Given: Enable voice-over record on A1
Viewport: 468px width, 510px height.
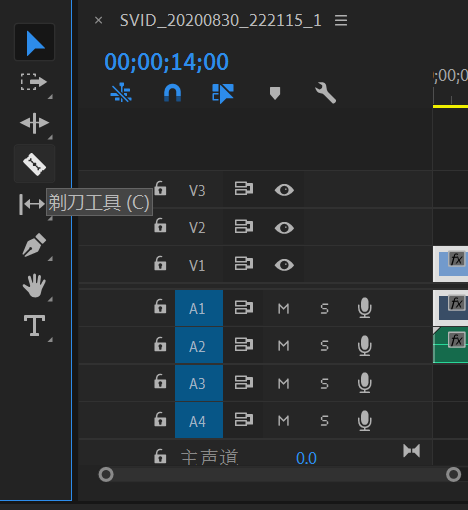Looking at the screenshot, I should click(365, 308).
